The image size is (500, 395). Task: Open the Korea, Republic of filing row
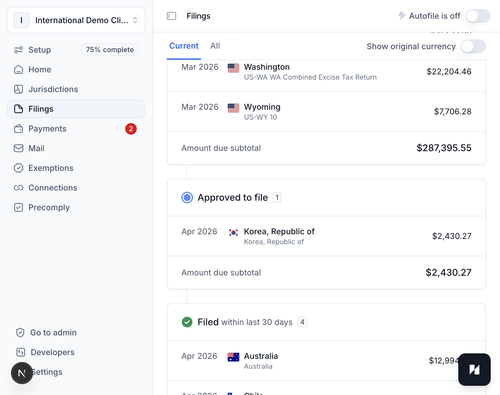tap(326, 236)
